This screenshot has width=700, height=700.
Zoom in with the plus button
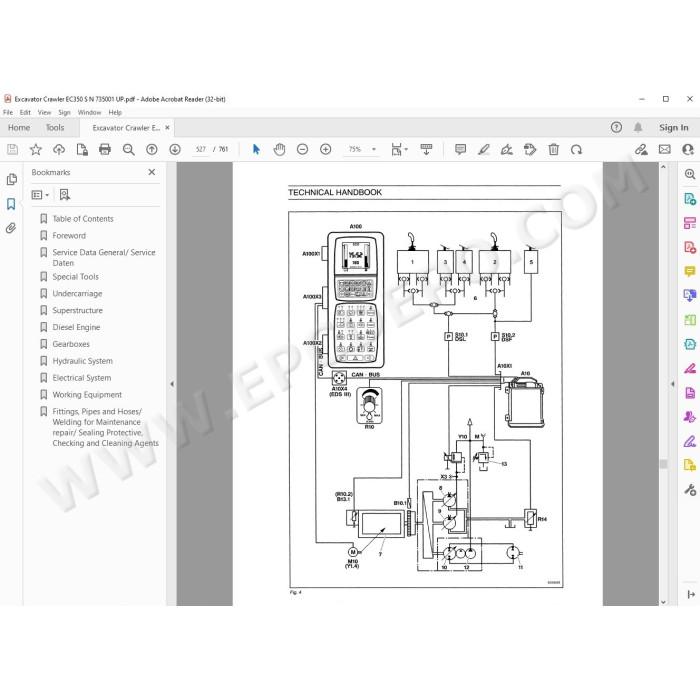point(326,150)
